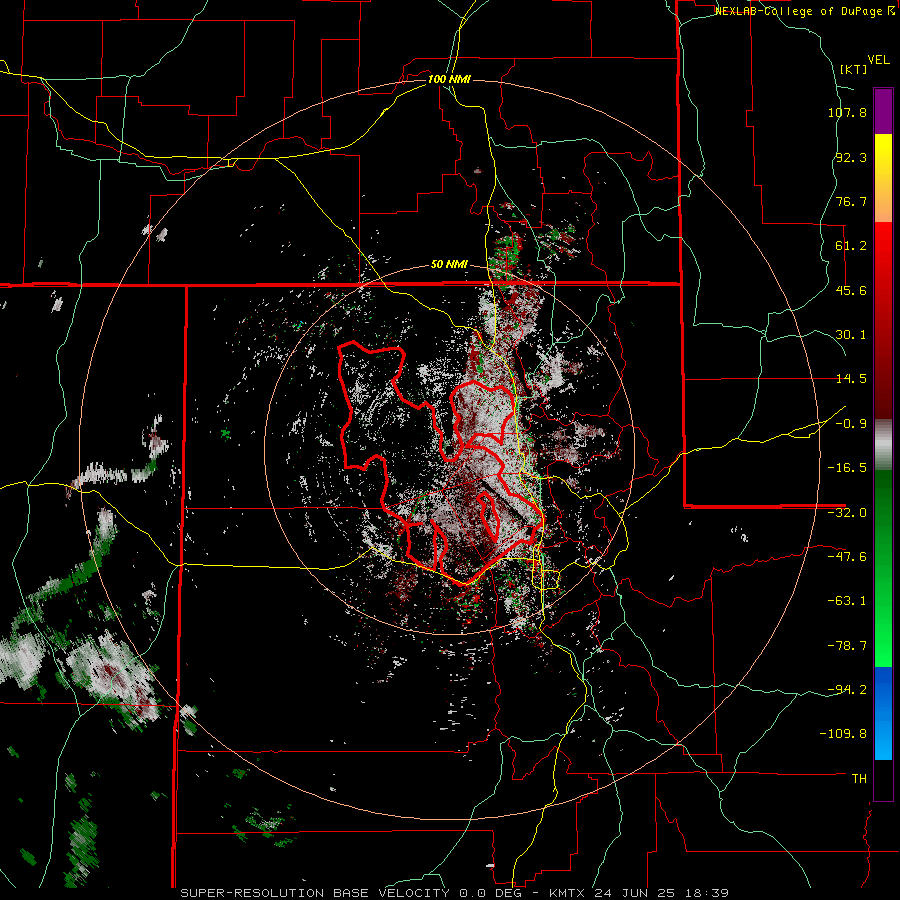Click the 30.1 velocity scale value
Viewport: 900px width, 900px height.
tap(851, 335)
